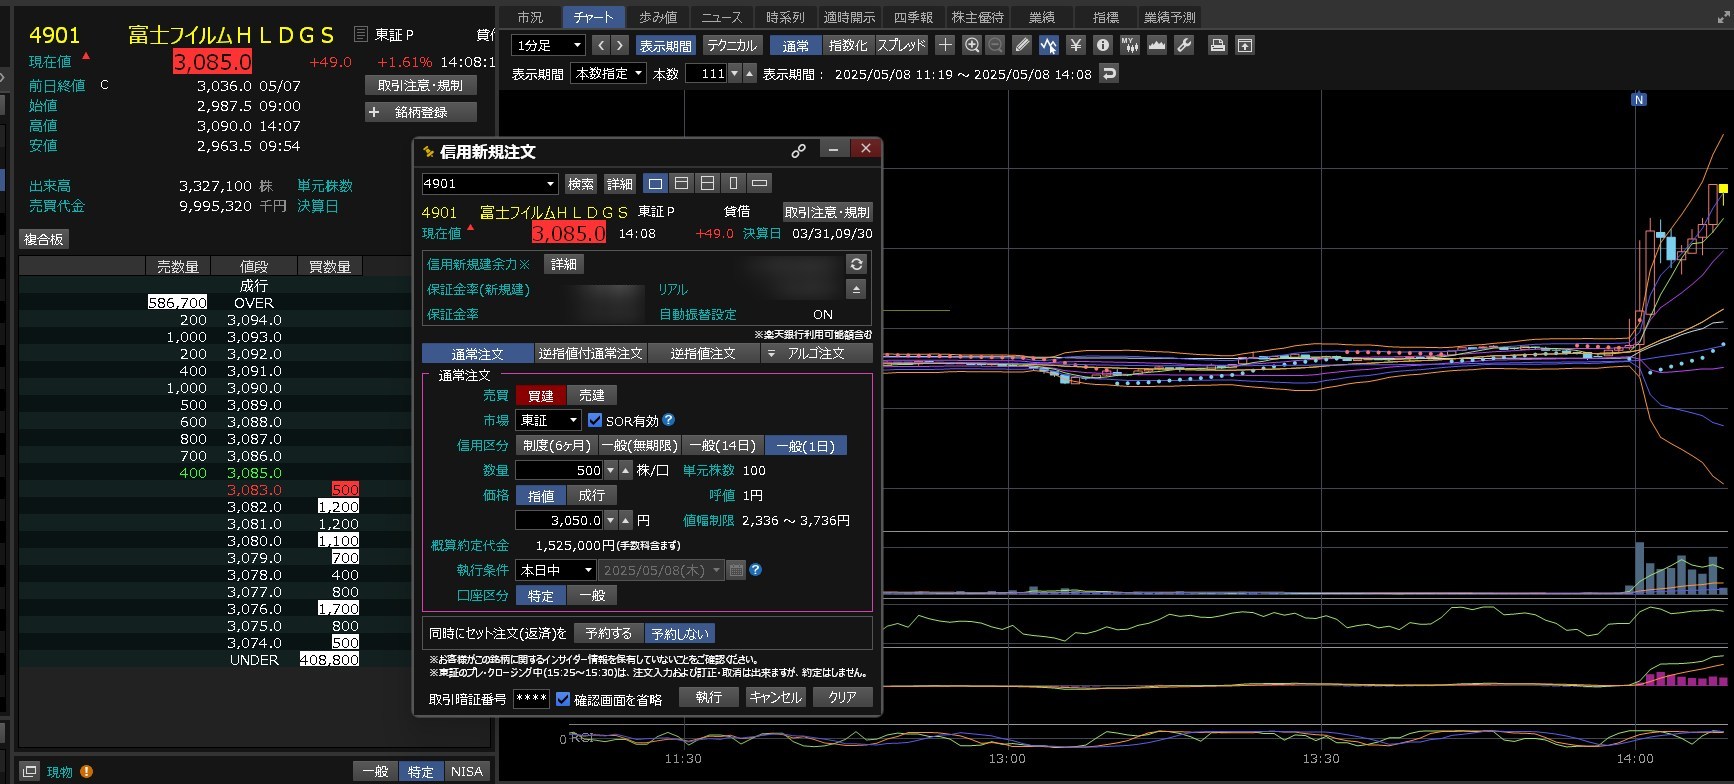Screen dimensions: 1734x784
Task: Open help icon beside execution date
Action: coord(756,570)
